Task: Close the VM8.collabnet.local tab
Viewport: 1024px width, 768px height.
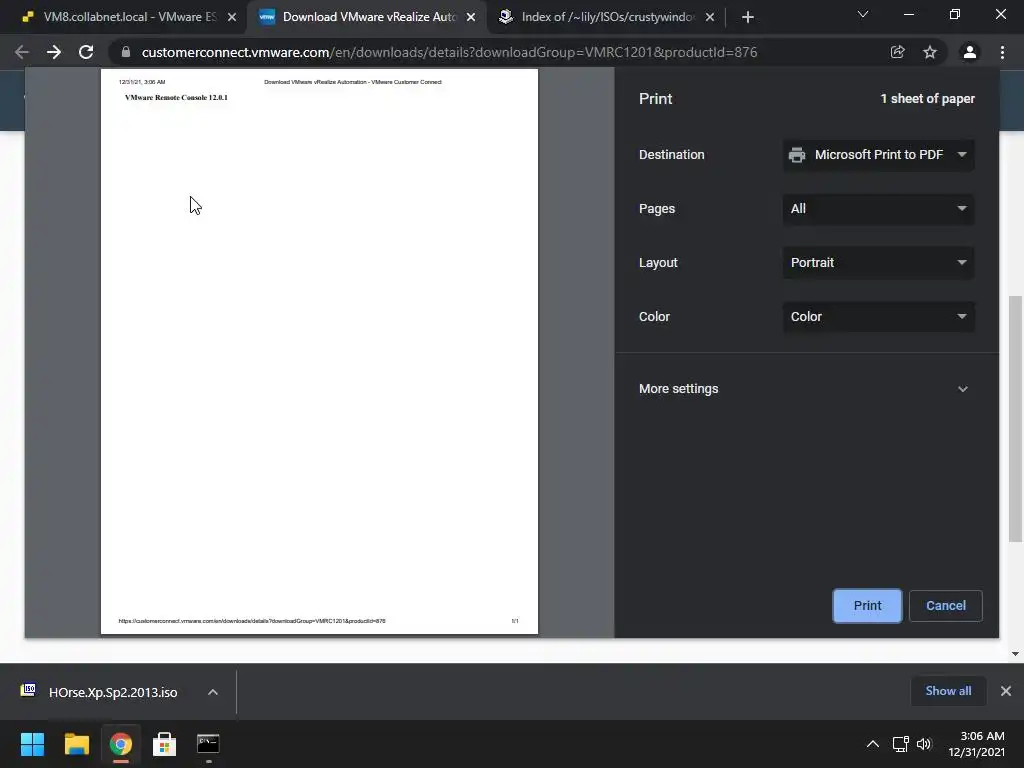Action: [232, 17]
